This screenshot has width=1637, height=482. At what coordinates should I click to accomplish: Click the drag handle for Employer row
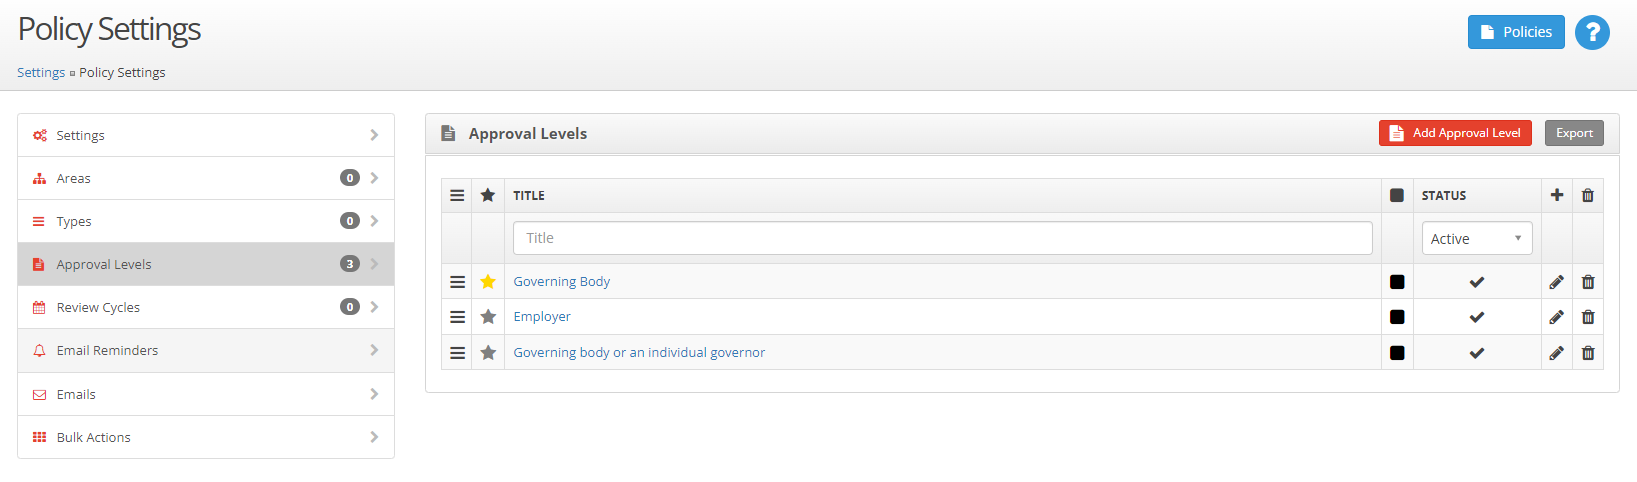click(457, 317)
